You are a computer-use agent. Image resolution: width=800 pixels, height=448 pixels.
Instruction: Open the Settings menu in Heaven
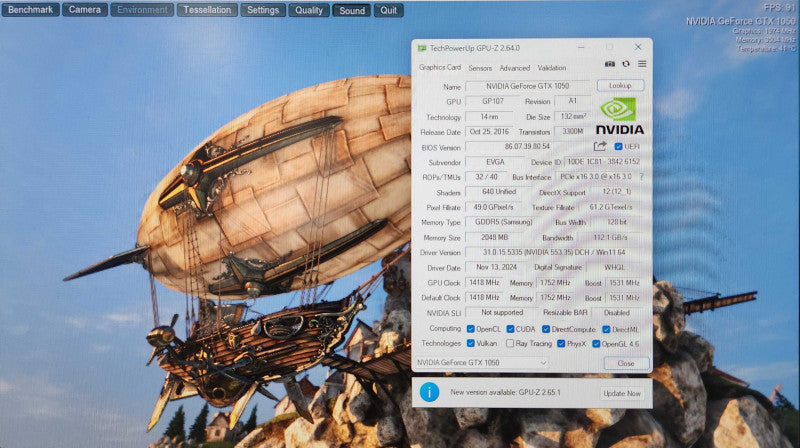point(263,10)
